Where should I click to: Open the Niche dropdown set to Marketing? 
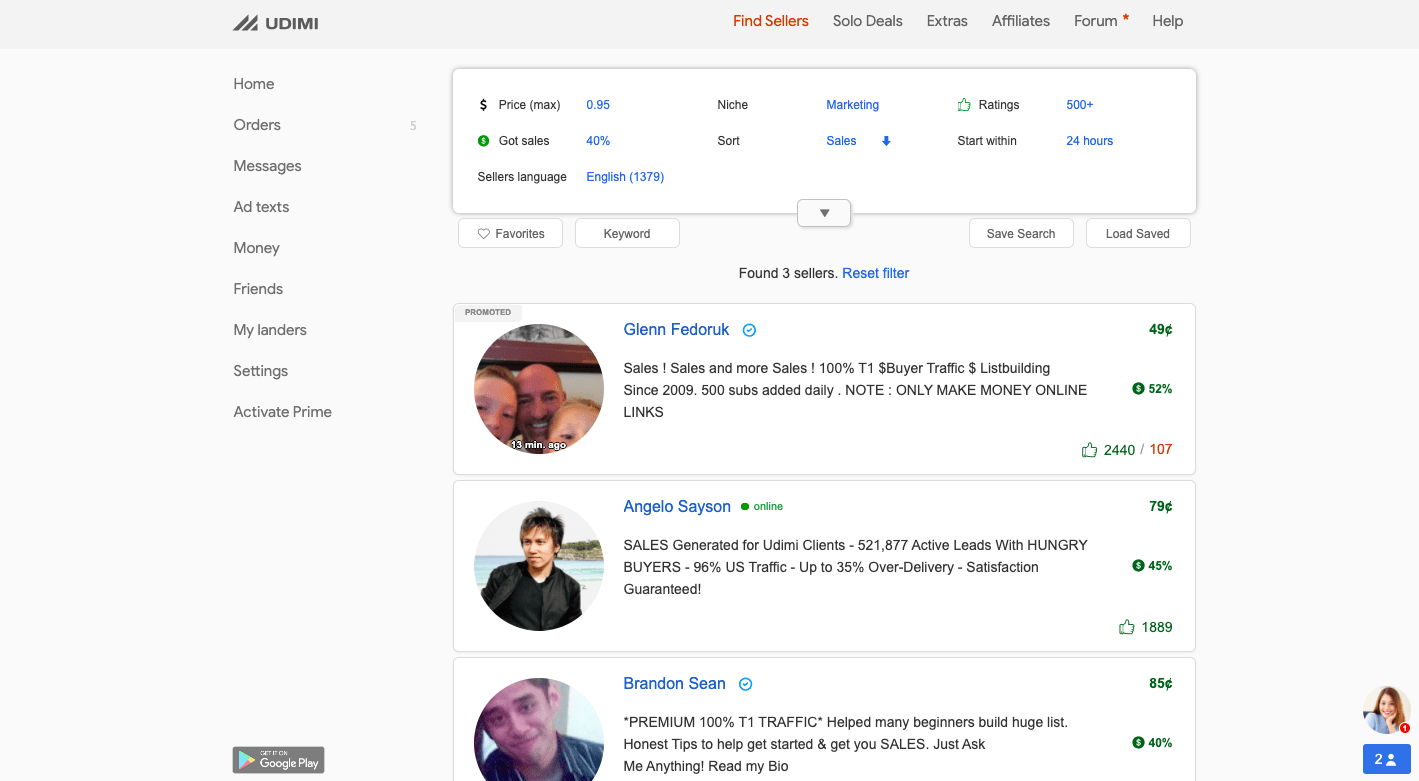click(852, 105)
